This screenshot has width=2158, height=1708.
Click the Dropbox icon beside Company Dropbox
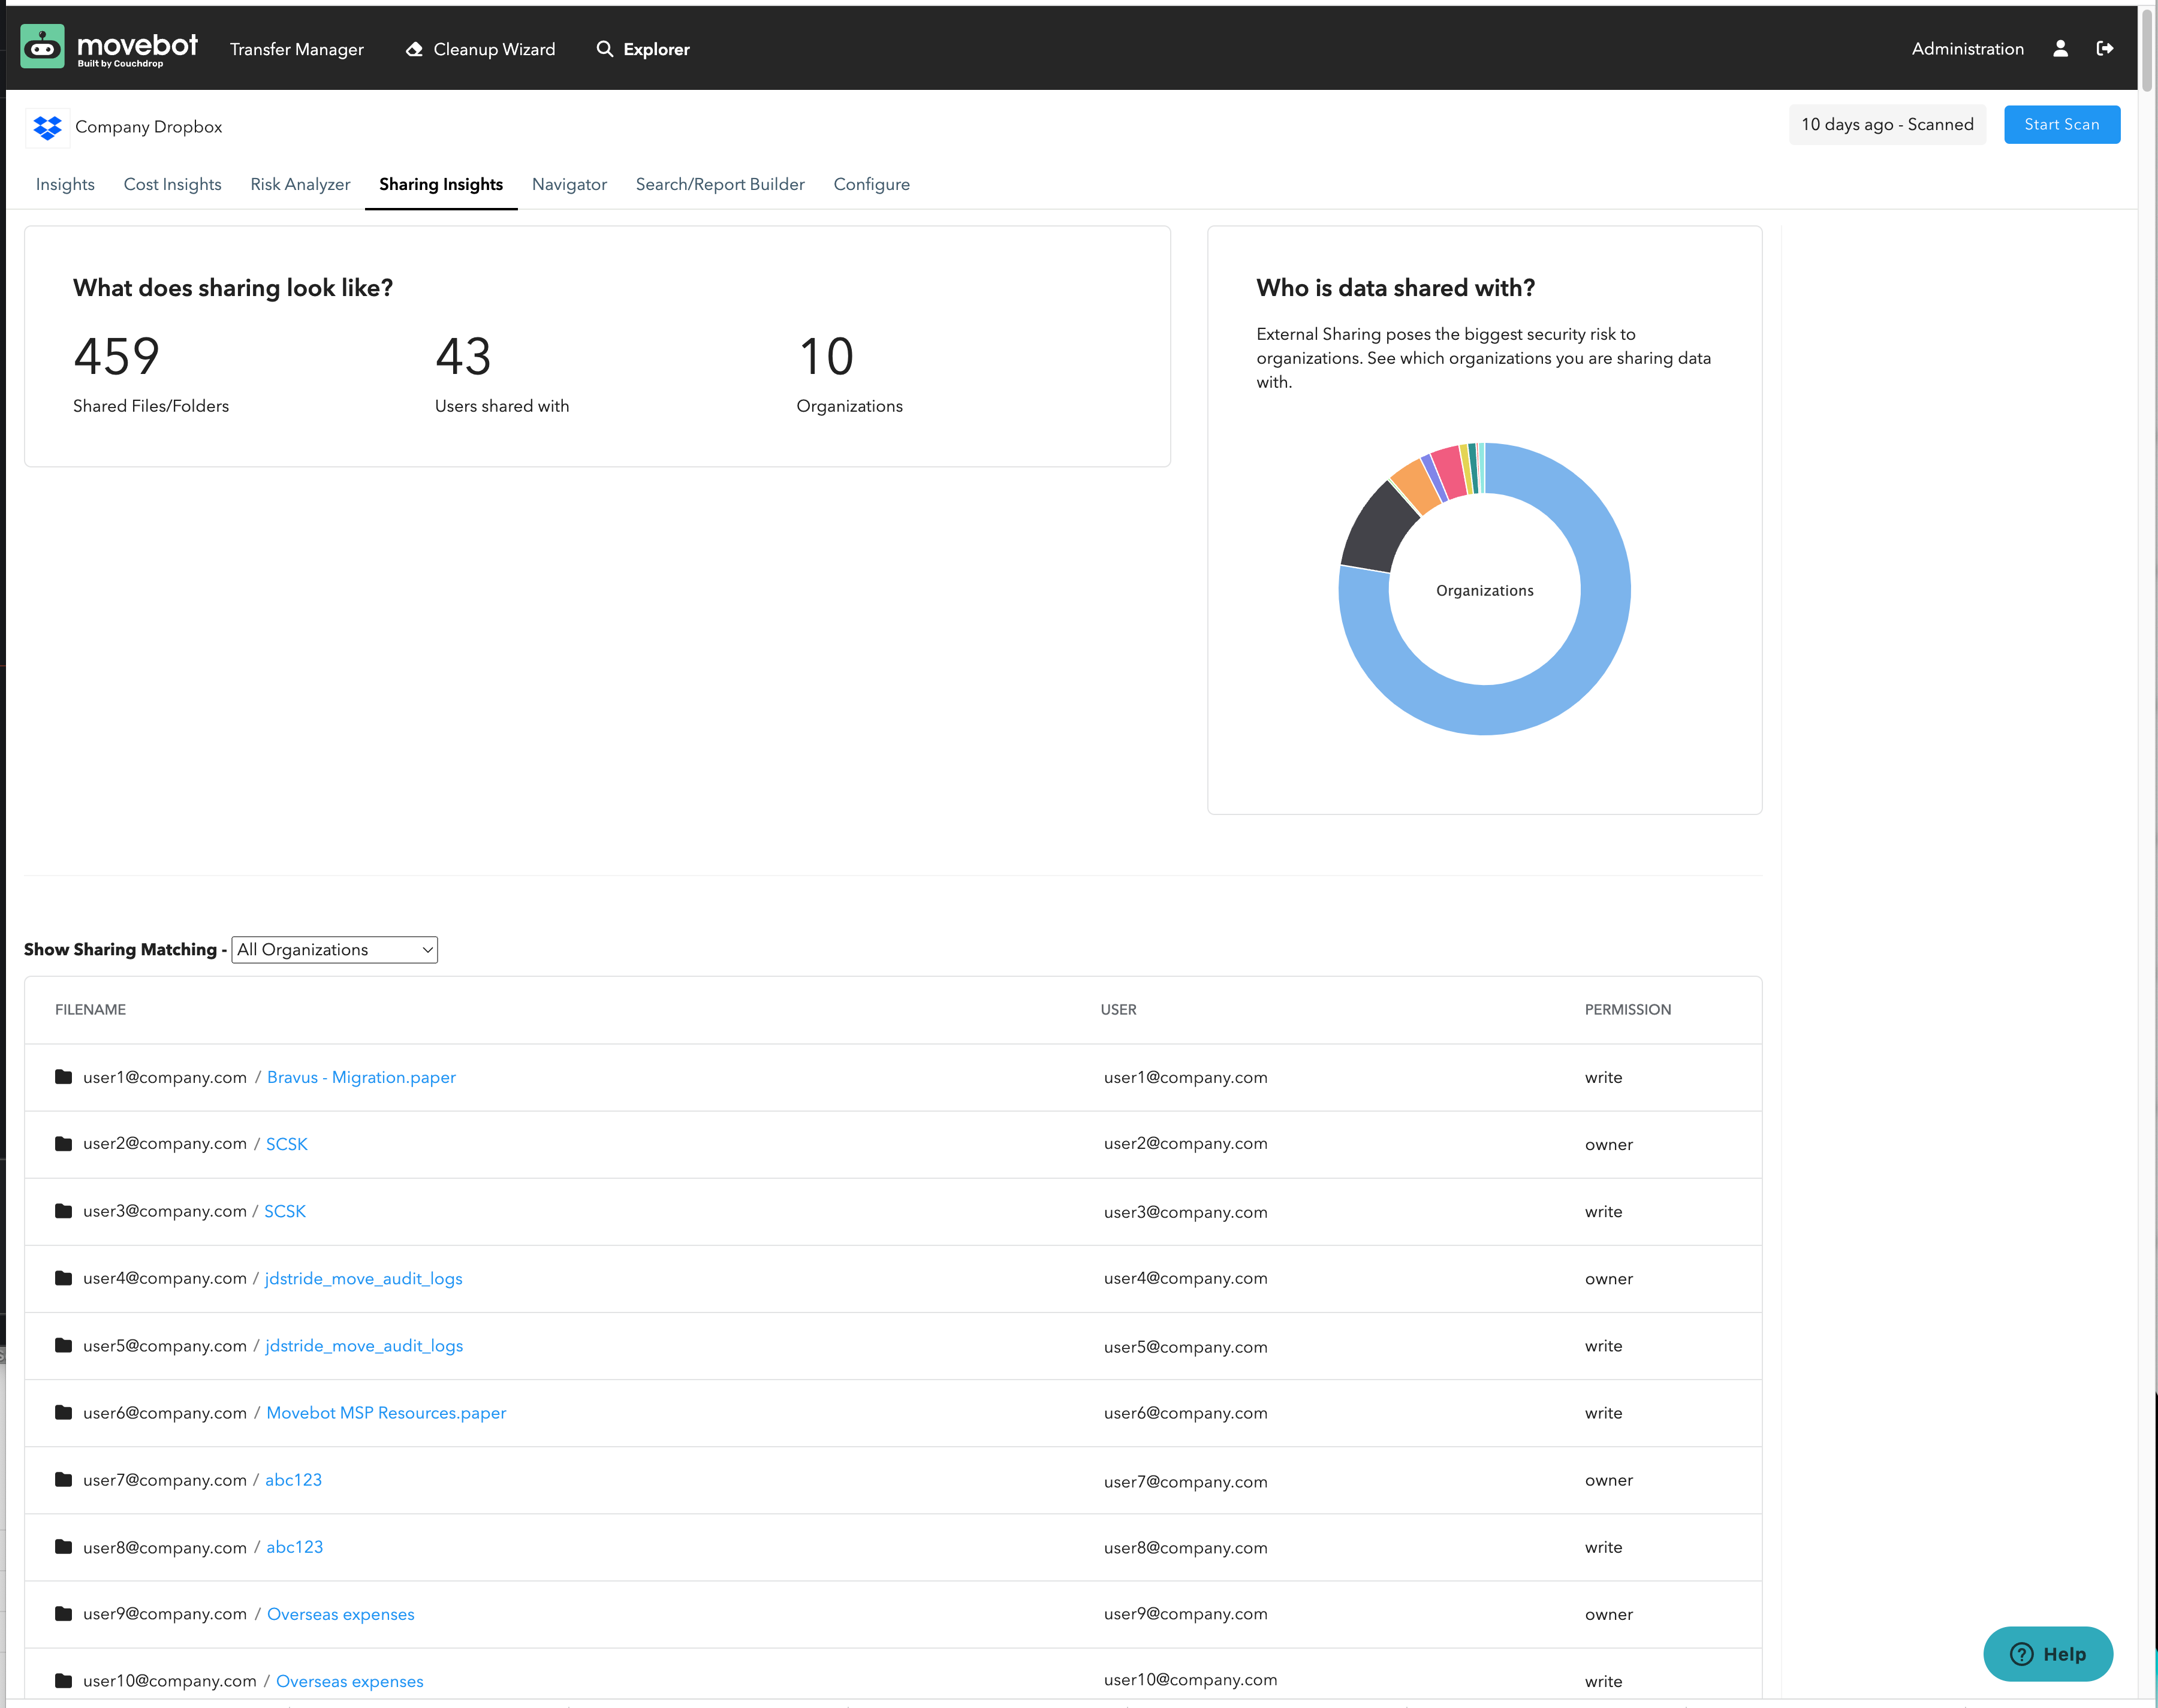coord(47,127)
